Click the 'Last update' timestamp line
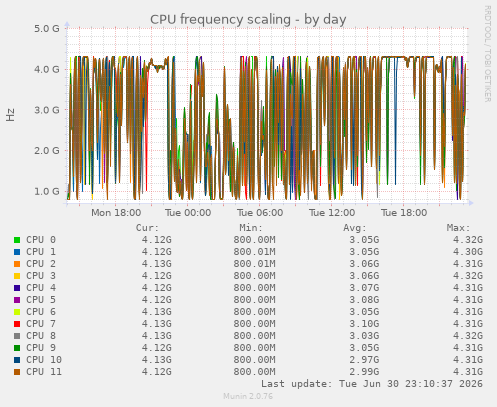 click(x=372, y=384)
